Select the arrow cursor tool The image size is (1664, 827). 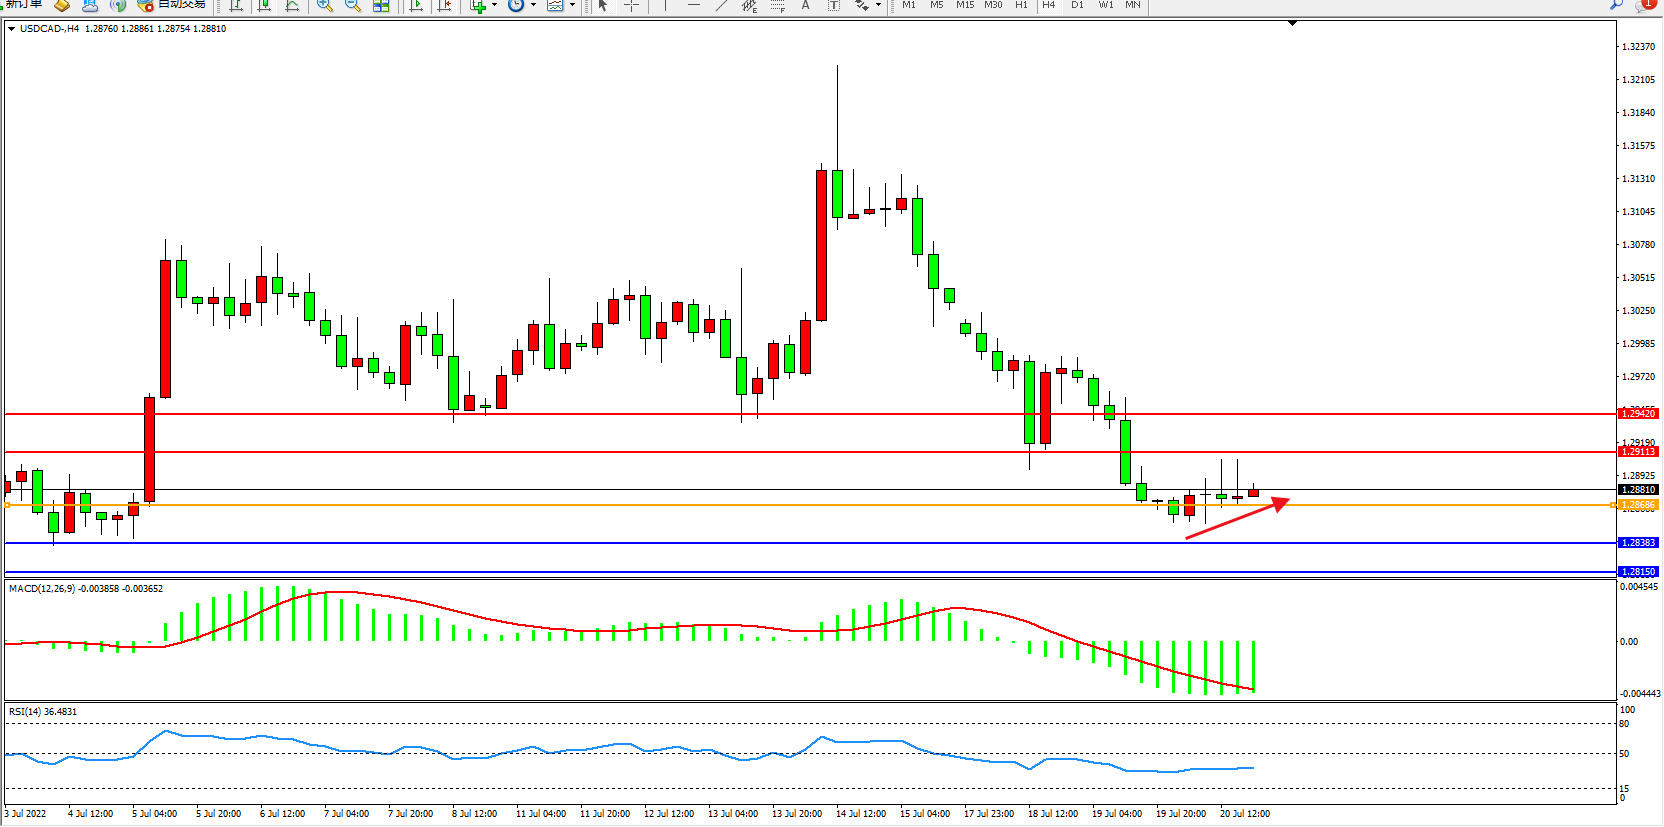(603, 5)
